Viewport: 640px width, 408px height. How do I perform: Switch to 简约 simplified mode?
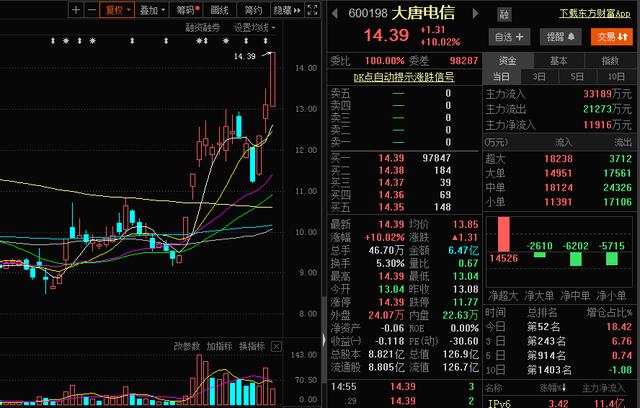[253, 10]
